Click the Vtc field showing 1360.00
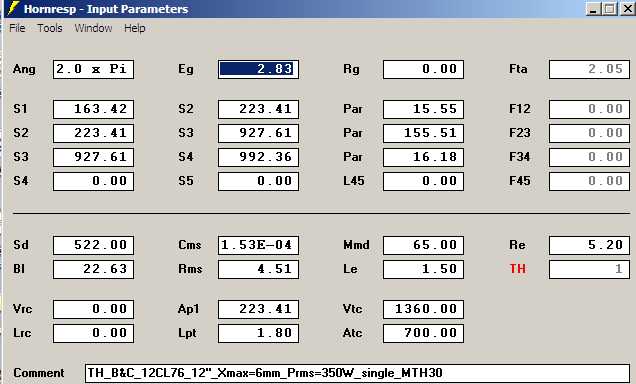The image size is (636, 384). tap(423, 309)
